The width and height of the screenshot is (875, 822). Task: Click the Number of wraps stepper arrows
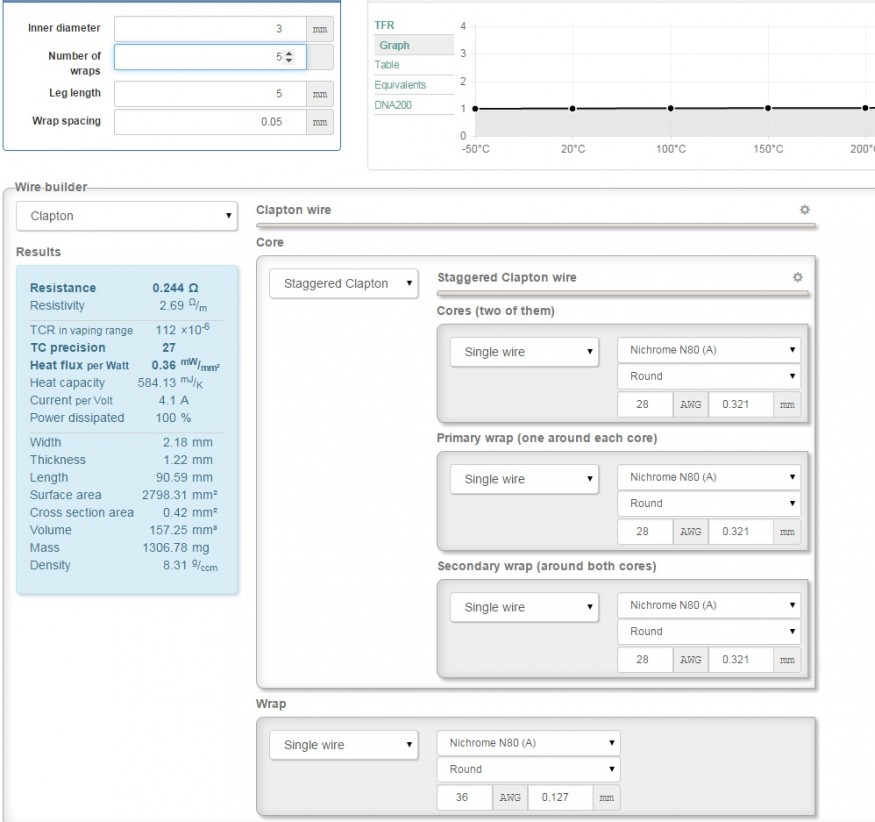tap(289, 57)
